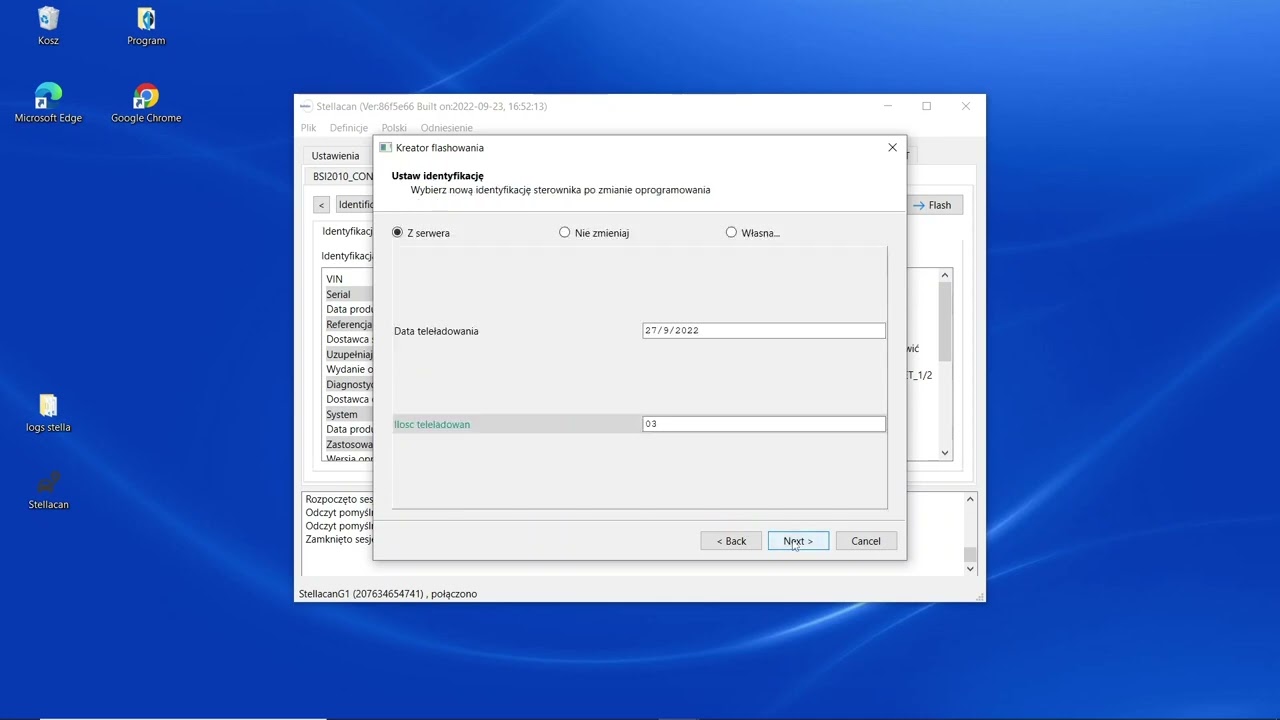Click the Data teleładowania label
Viewport: 1280px width, 720px height.
click(436, 331)
